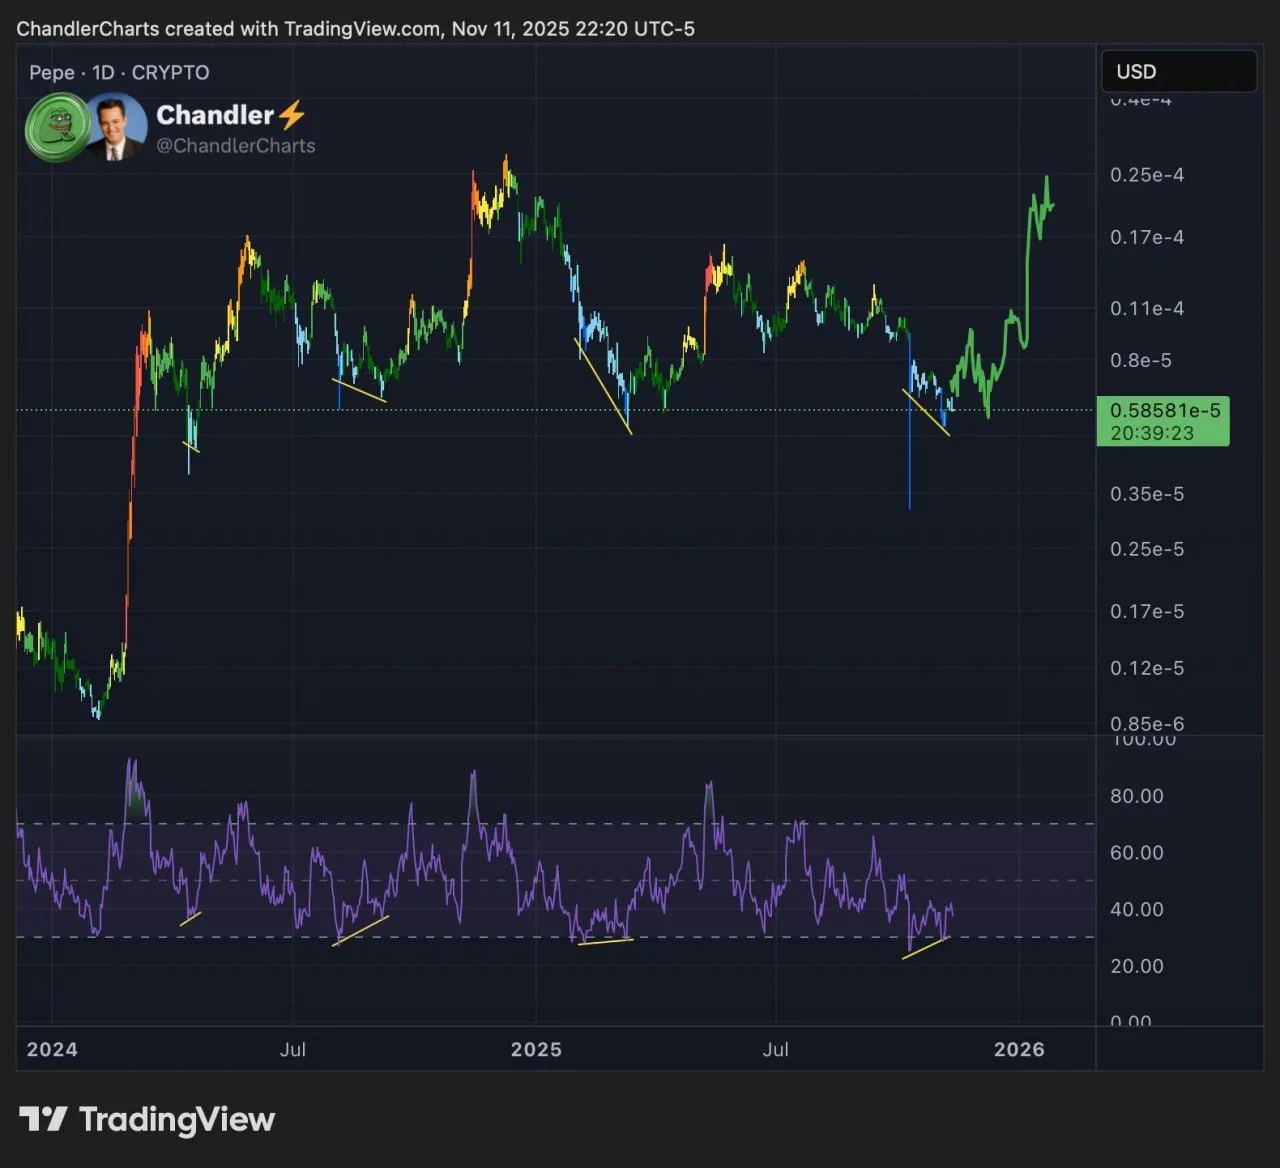Screen dimensions: 1280x1168
Task: Click the 20.00 RSI scale label
Action: pyautogui.click(x=1137, y=966)
